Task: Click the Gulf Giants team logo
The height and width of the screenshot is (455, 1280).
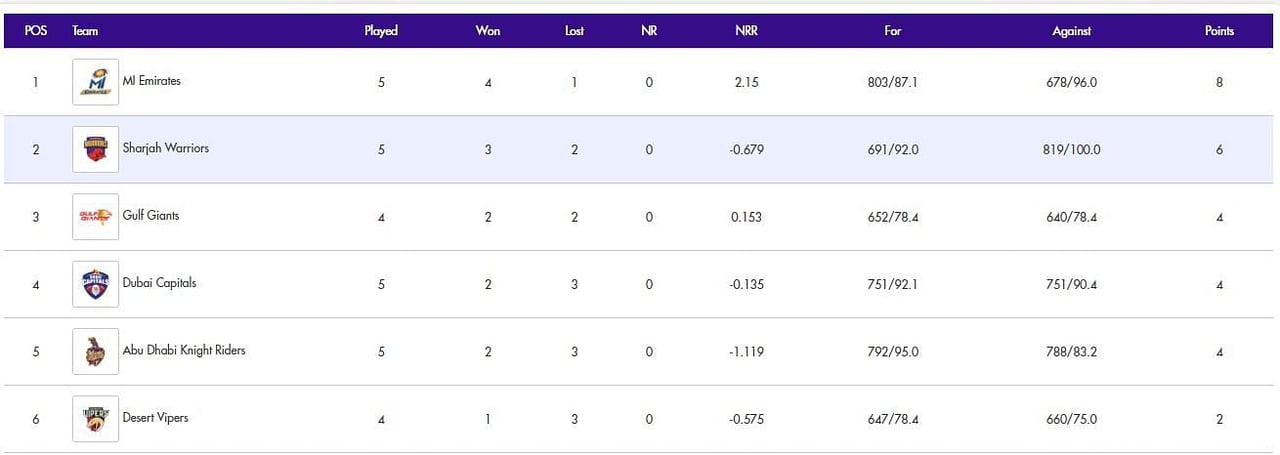Action: click(96, 217)
